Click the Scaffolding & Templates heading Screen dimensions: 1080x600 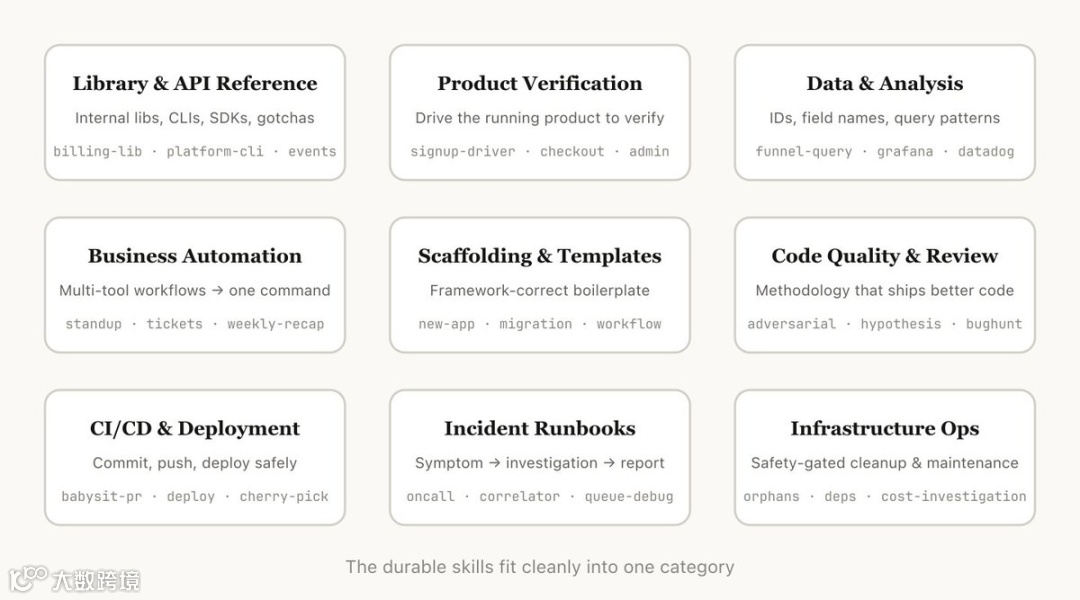point(540,256)
